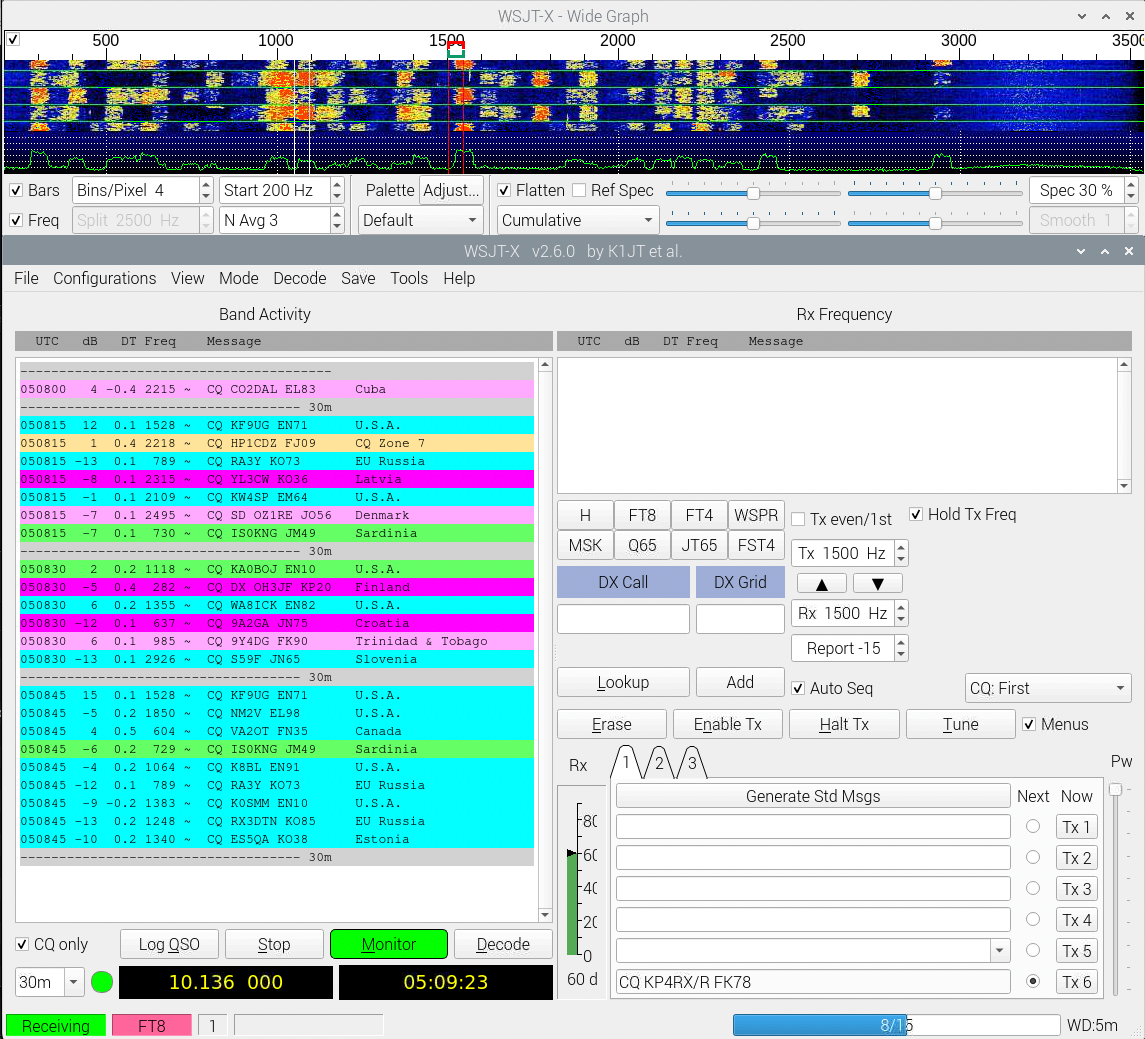This screenshot has height=1039, width=1145.
Task: Select the Next radio button for Tx 1
Action: pos(1033,827)
